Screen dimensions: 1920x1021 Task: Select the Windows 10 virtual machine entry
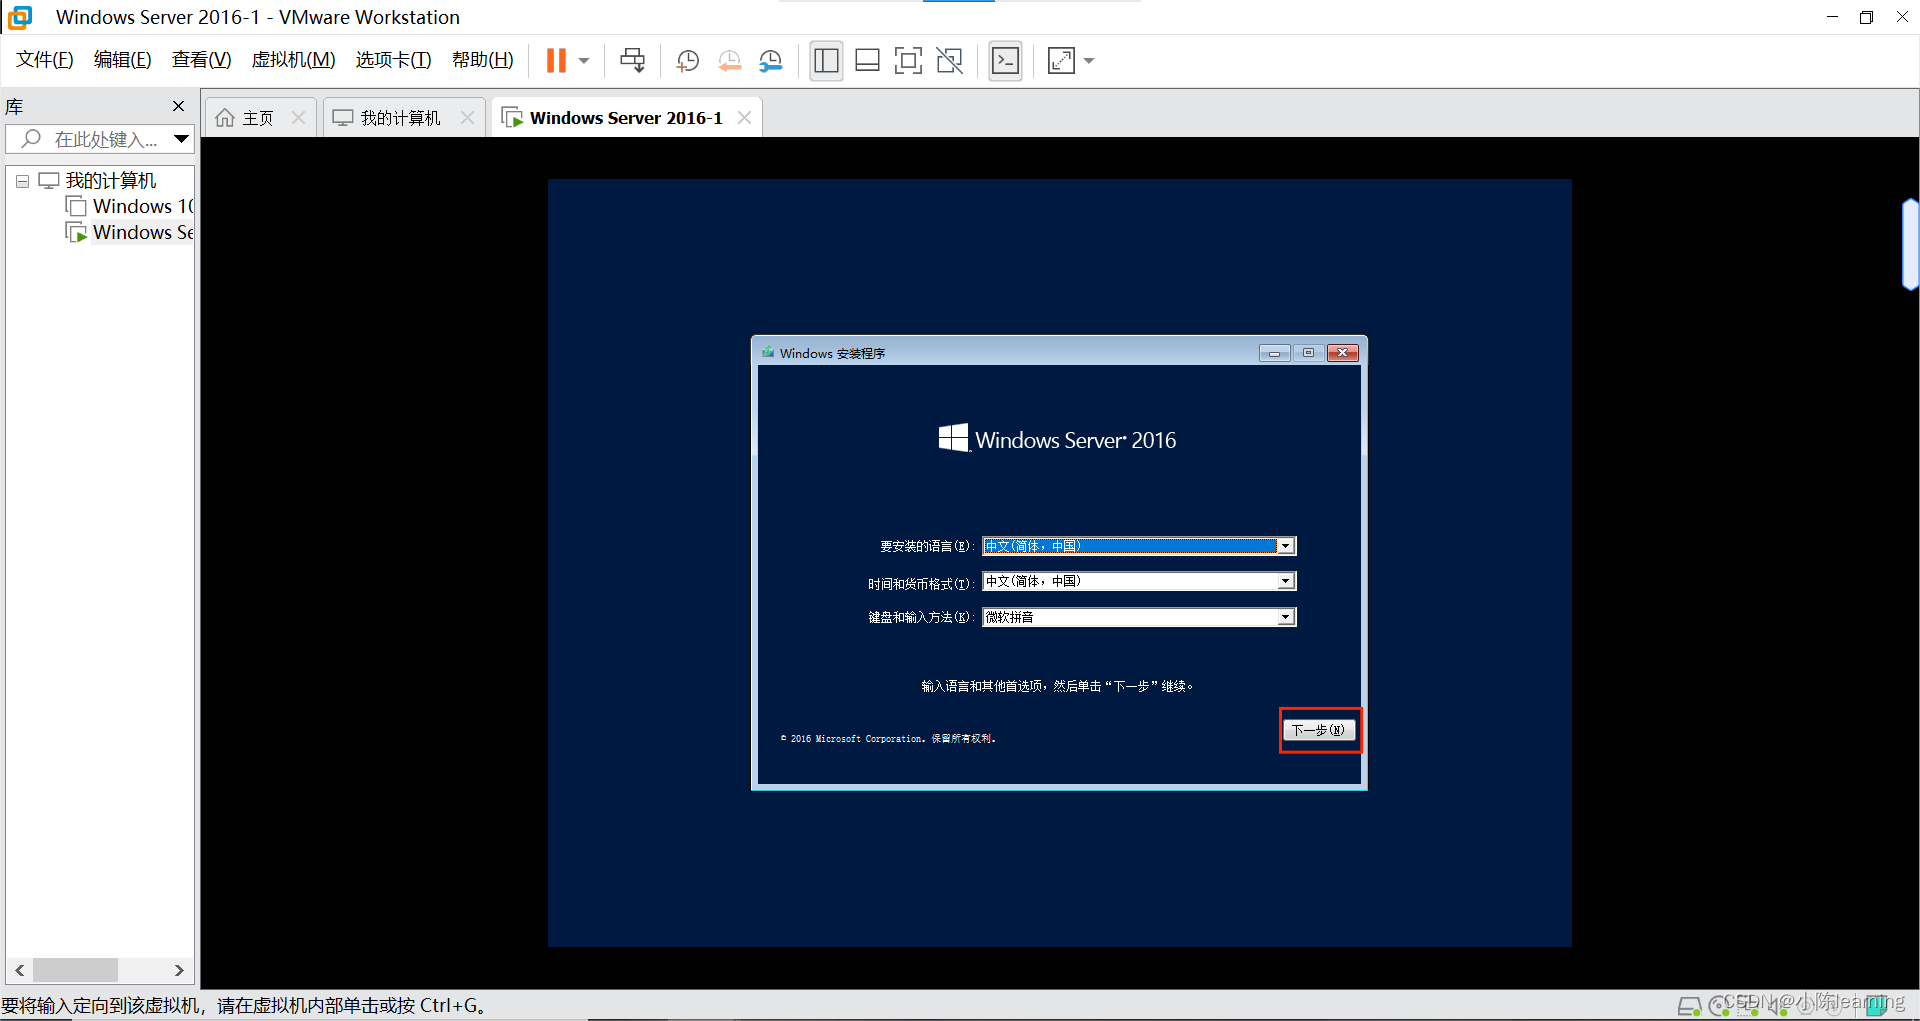(130, 206)
